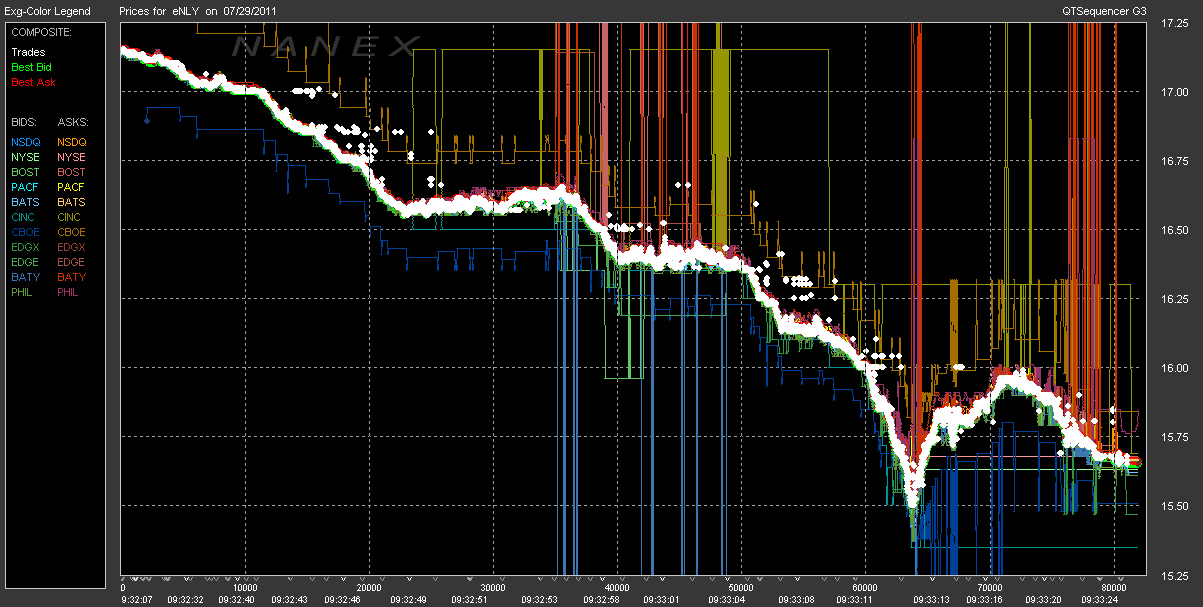
Task: Click the 40000 sequence tick on the x-axis
Action: pos(617,588)
